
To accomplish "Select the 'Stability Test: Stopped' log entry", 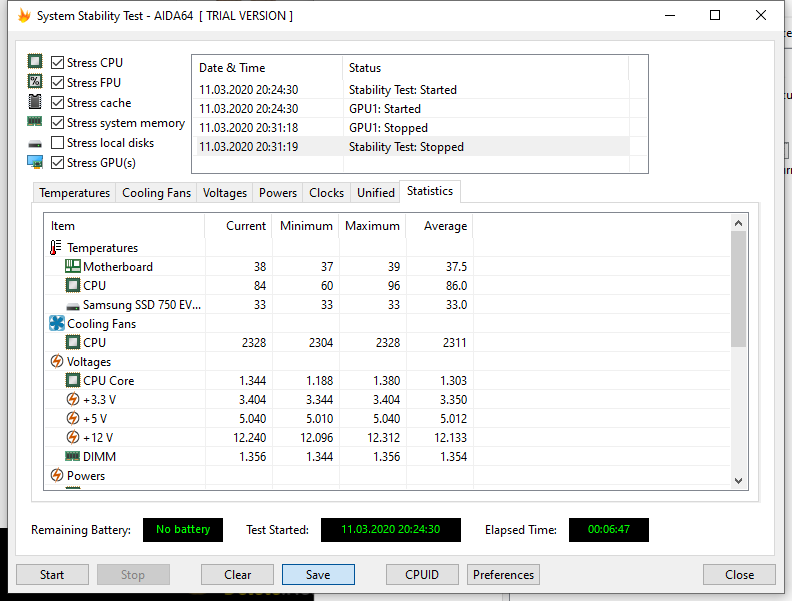I will click(x=411, y=147).
